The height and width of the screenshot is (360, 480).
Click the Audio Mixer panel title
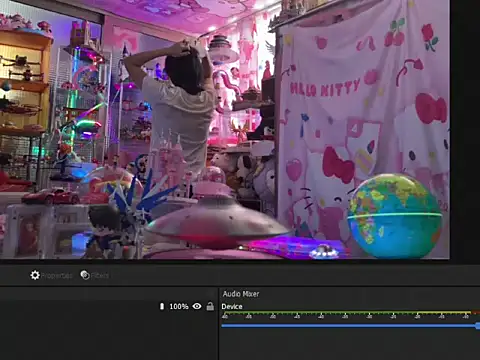[x=241, y=294]
